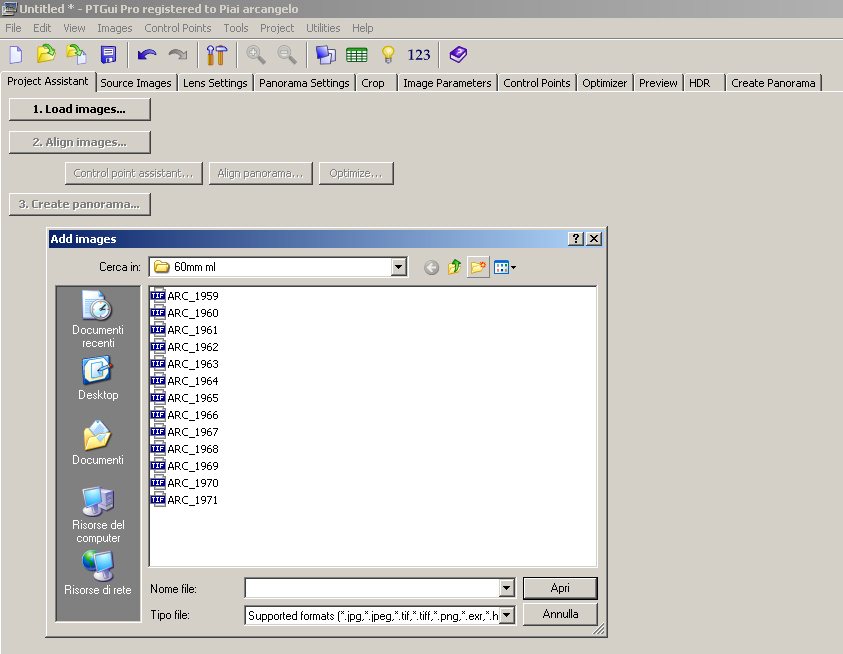Click the Annulla button
843x654 pixels.
[x=560, y=614]
